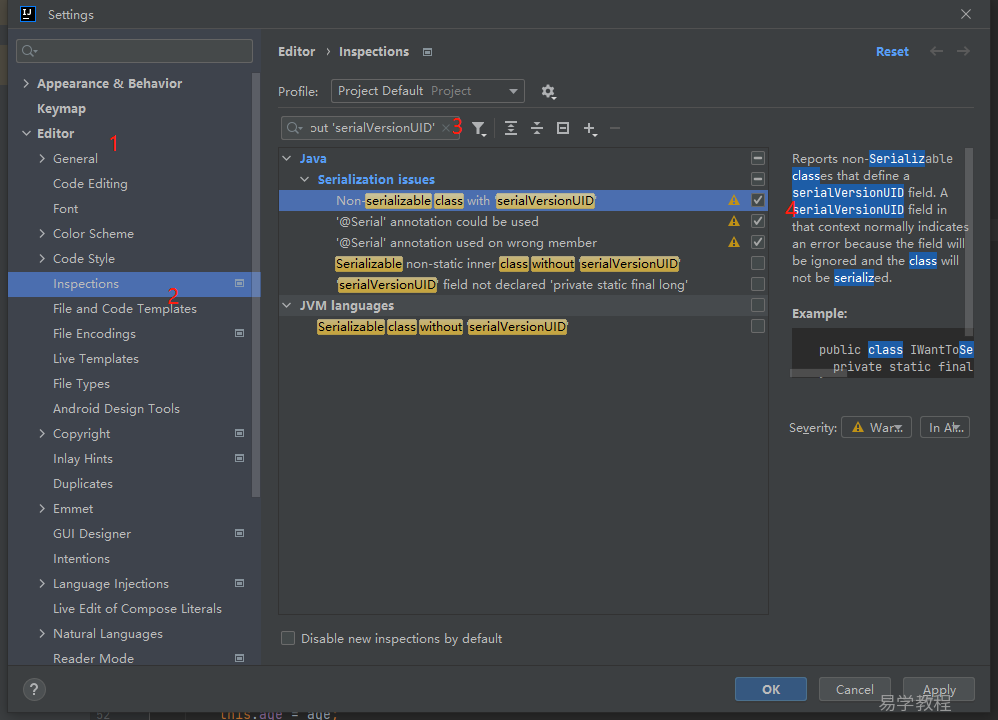
Task: Click the search magnifier in inspections filter field
Action: [294, 128]
